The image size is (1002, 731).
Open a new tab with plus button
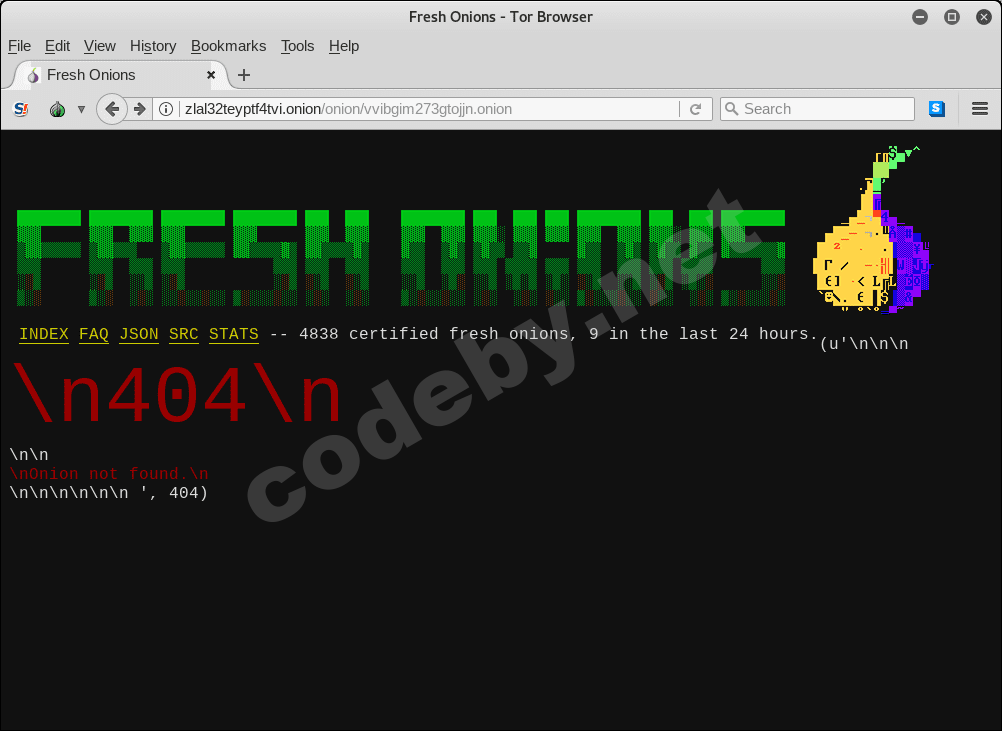[x=243, y=75]
